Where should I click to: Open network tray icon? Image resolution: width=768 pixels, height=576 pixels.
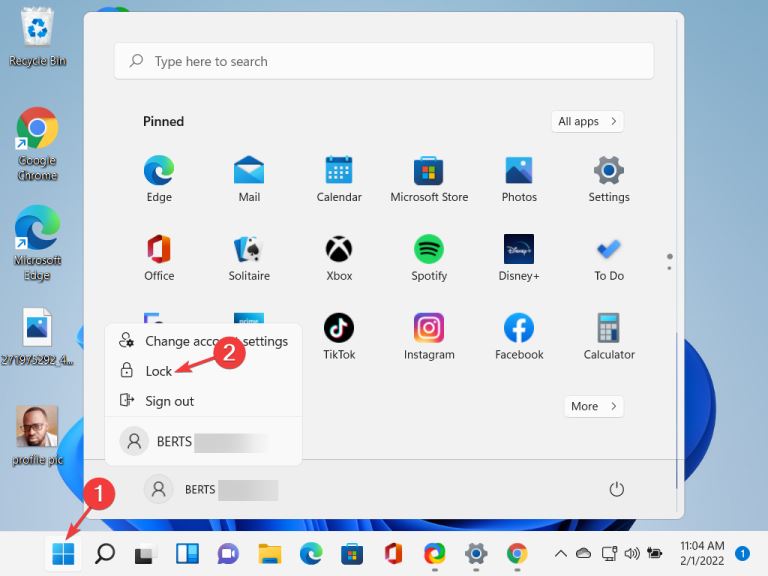click(x=609, y=553)
